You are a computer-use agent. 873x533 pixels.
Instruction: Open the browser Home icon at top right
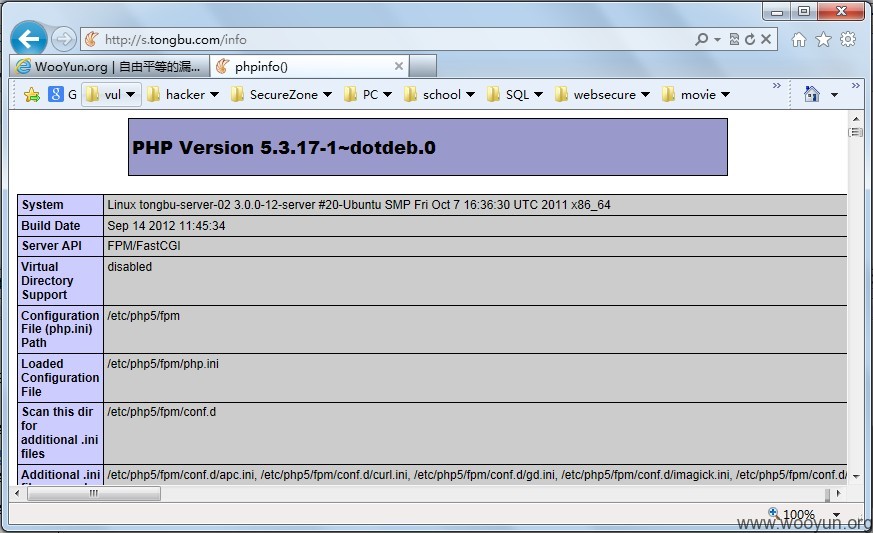799,40
